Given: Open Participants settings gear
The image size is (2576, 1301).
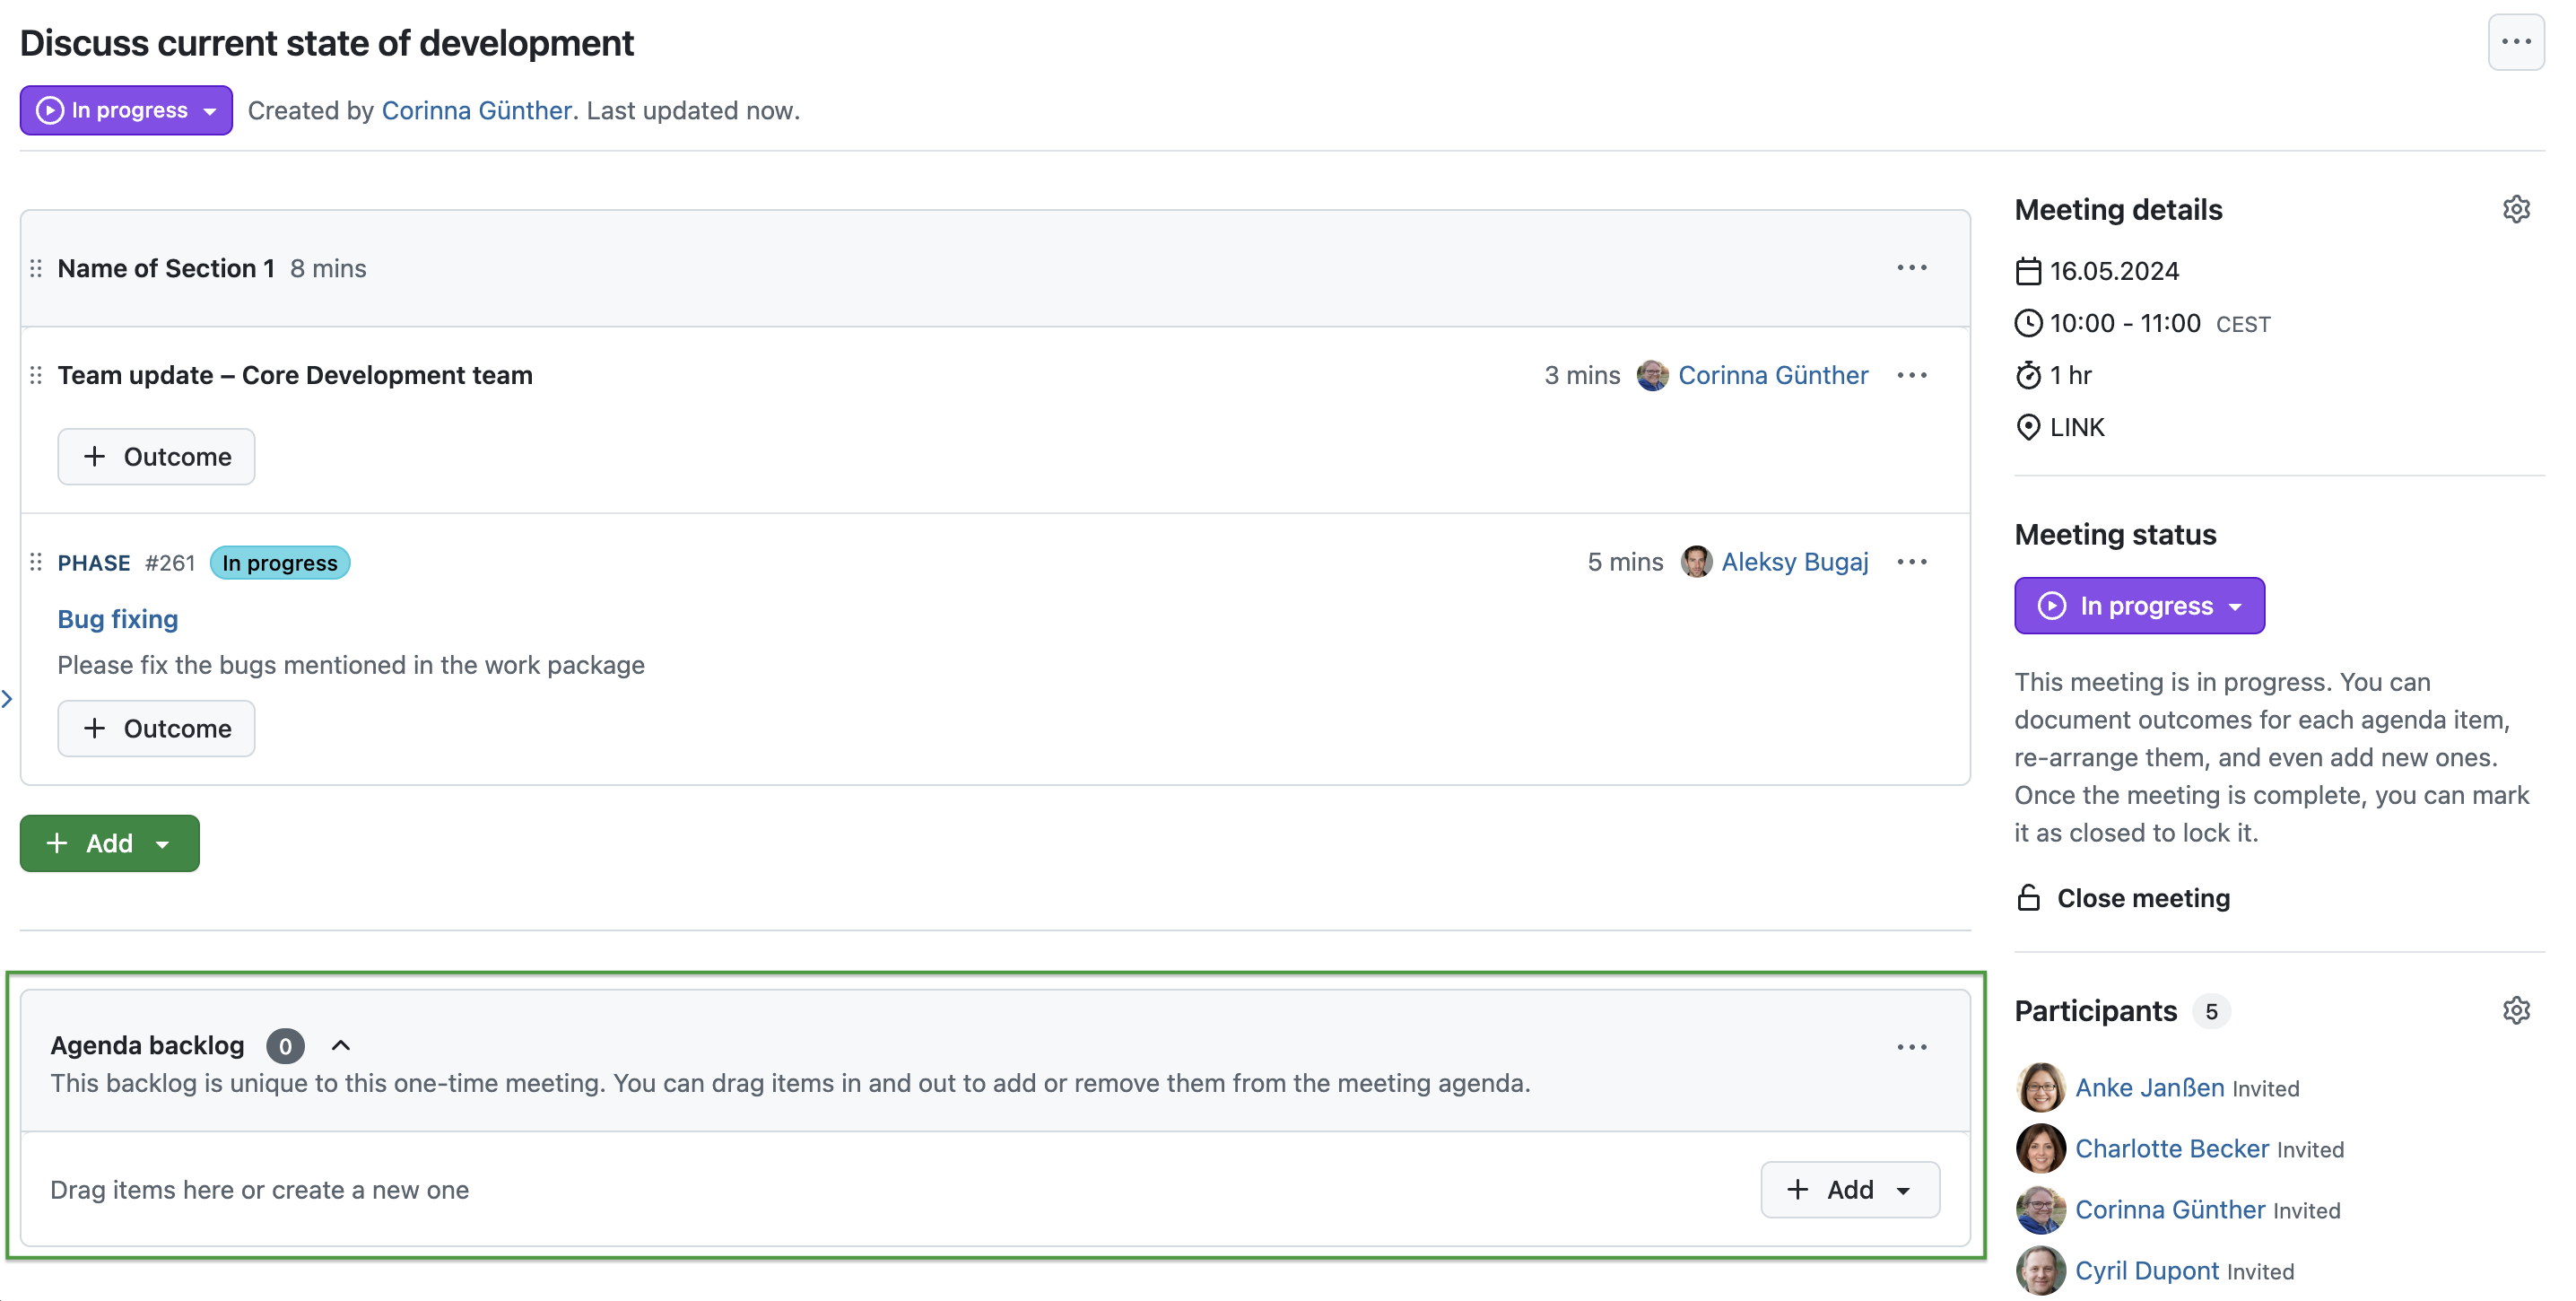Looking at the screenshot, I should click(x=2516, y=1010).
